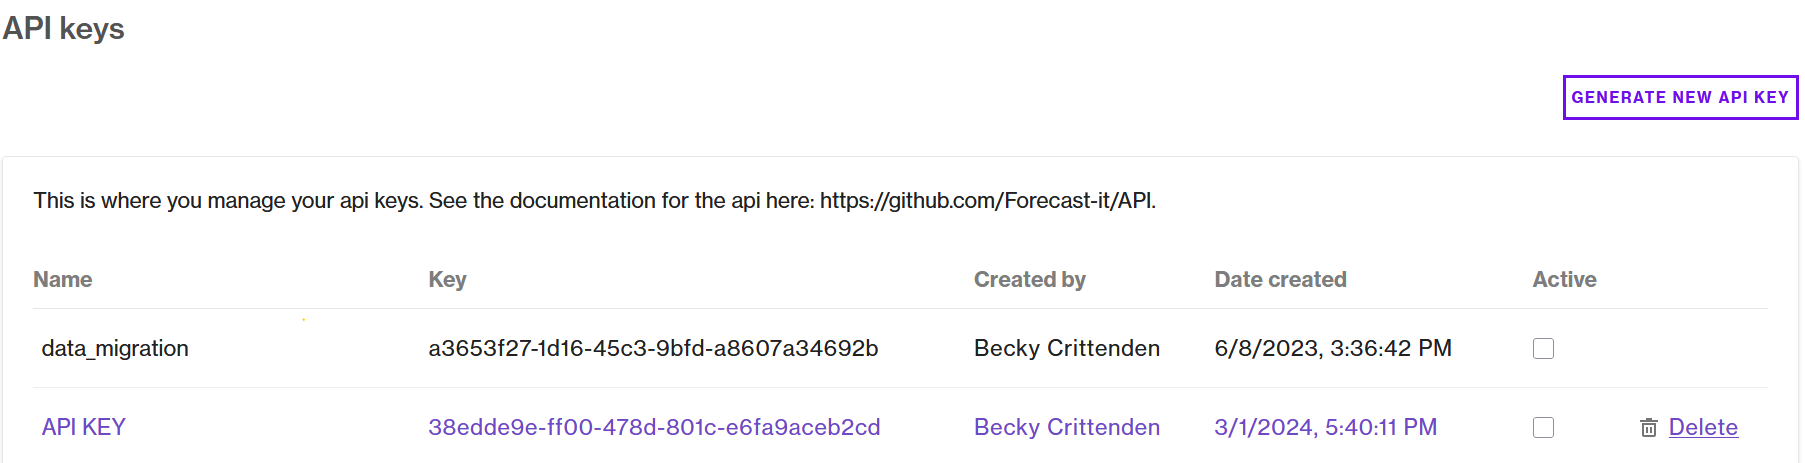Click Becky Crittenden in API KEY row
The image size is (1805, 463).
pos(1067,427)
